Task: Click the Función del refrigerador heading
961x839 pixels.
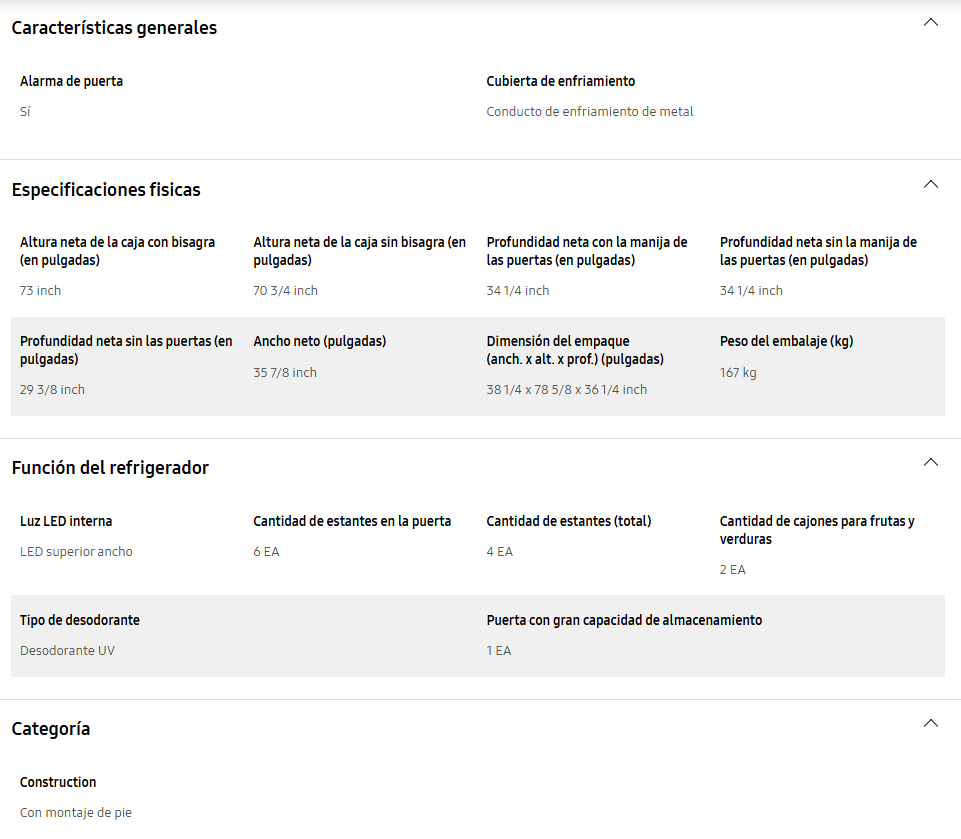Action: click(110, 468)
